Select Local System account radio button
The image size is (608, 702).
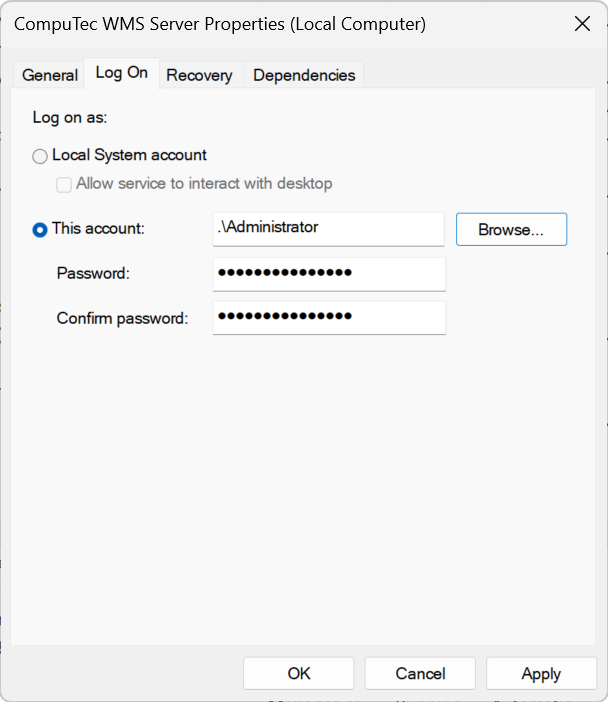(40, 156)
